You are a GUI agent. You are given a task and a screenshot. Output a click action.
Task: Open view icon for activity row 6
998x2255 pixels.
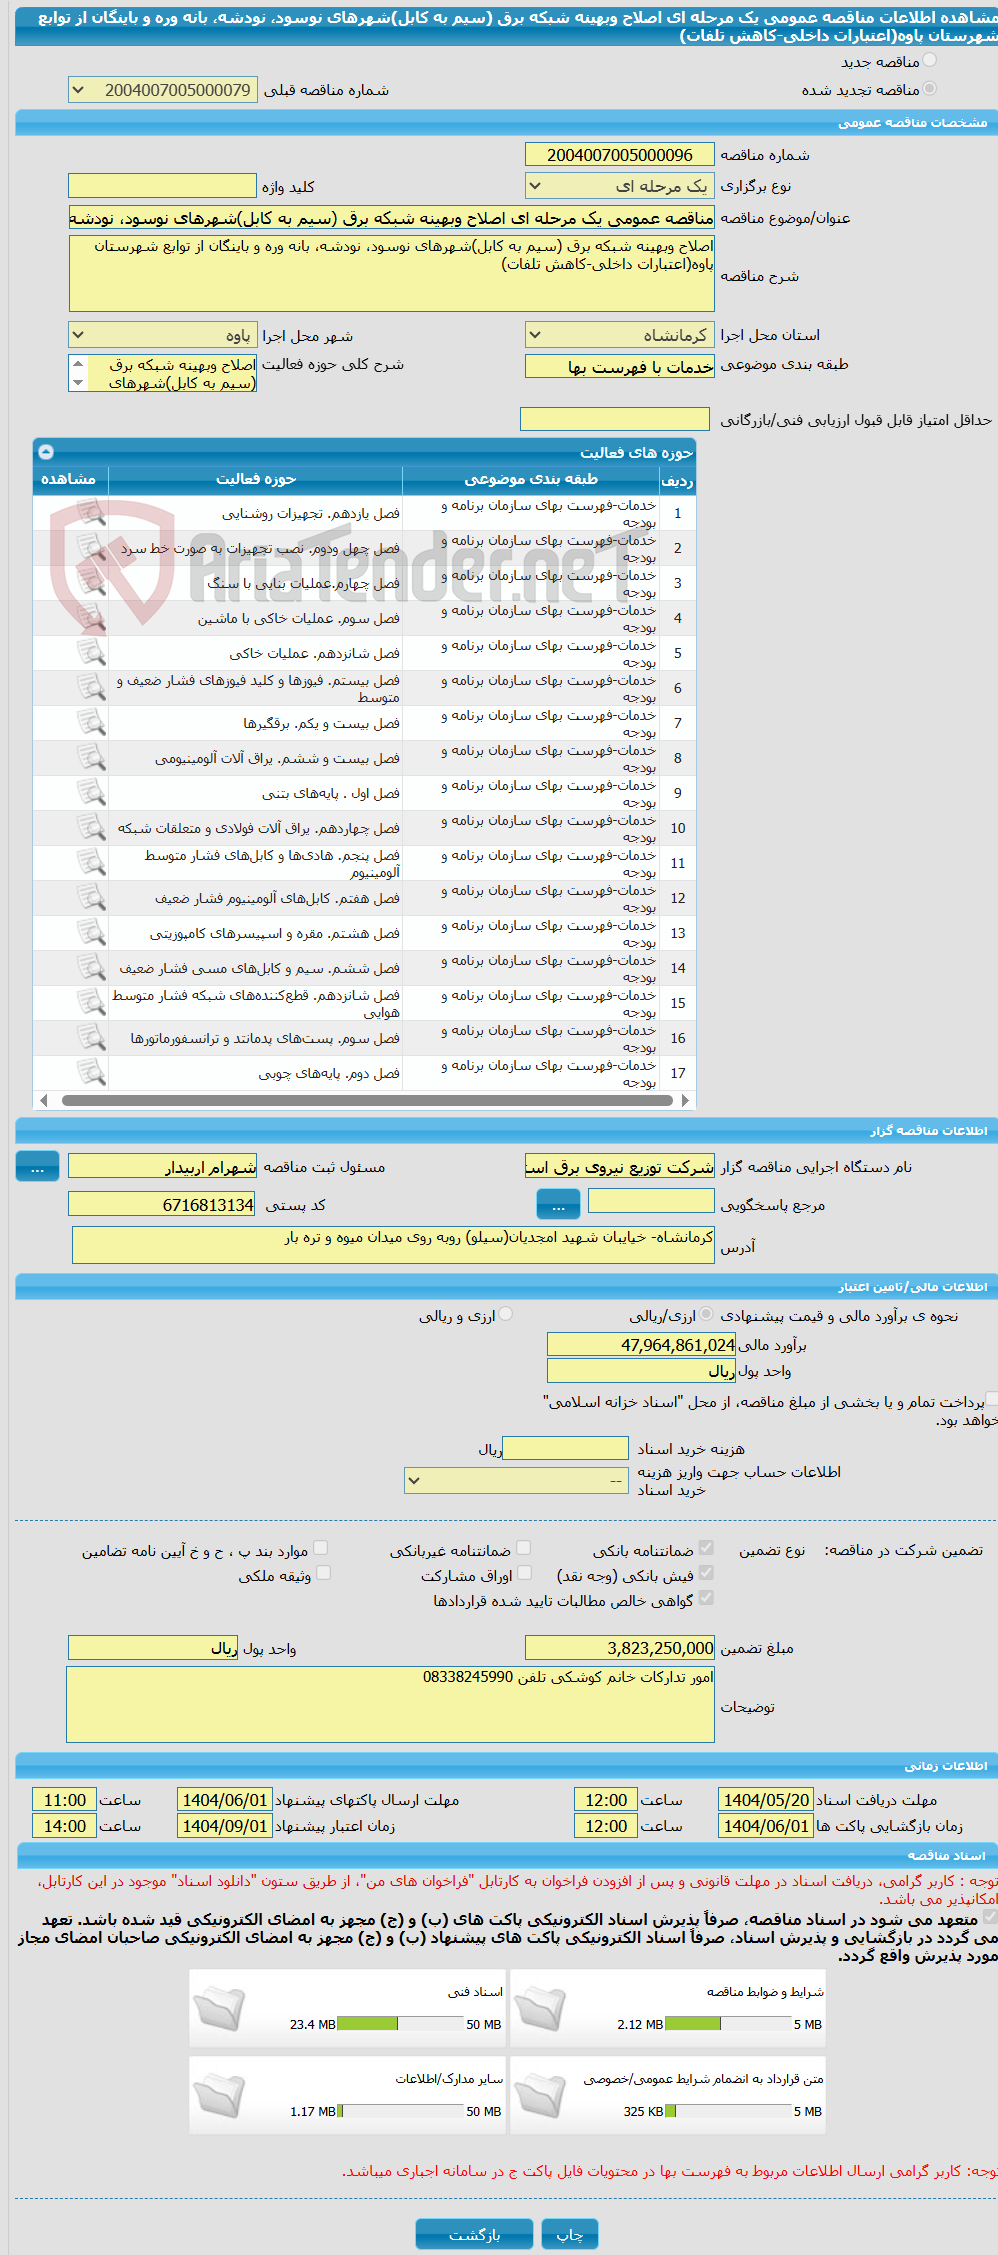pyautogui.click(x=91, y=688)
